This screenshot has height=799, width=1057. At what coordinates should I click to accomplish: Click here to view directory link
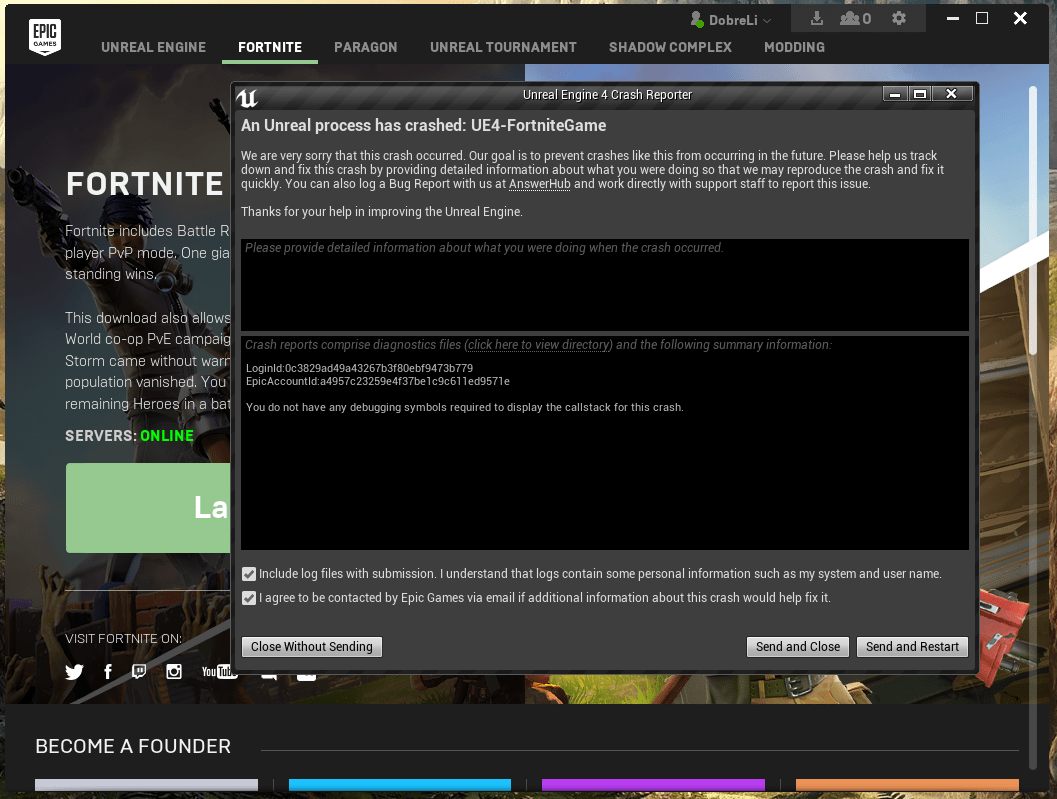pos(539,345)
